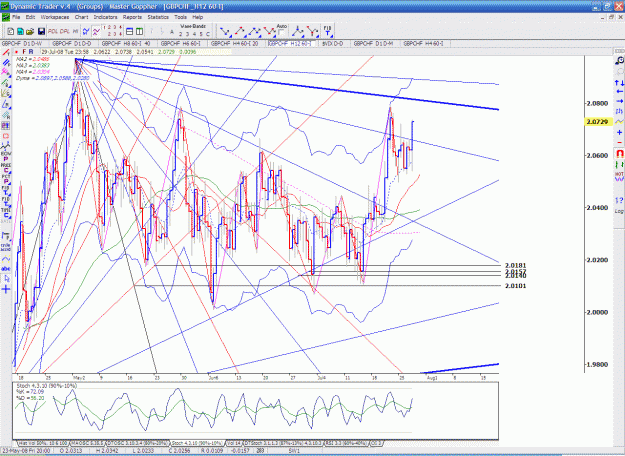Image resolution: width=625 pixels, height=456 pixels.
Task: Click the blue right arrow scroll icon
Action: (x=619, y=102)
